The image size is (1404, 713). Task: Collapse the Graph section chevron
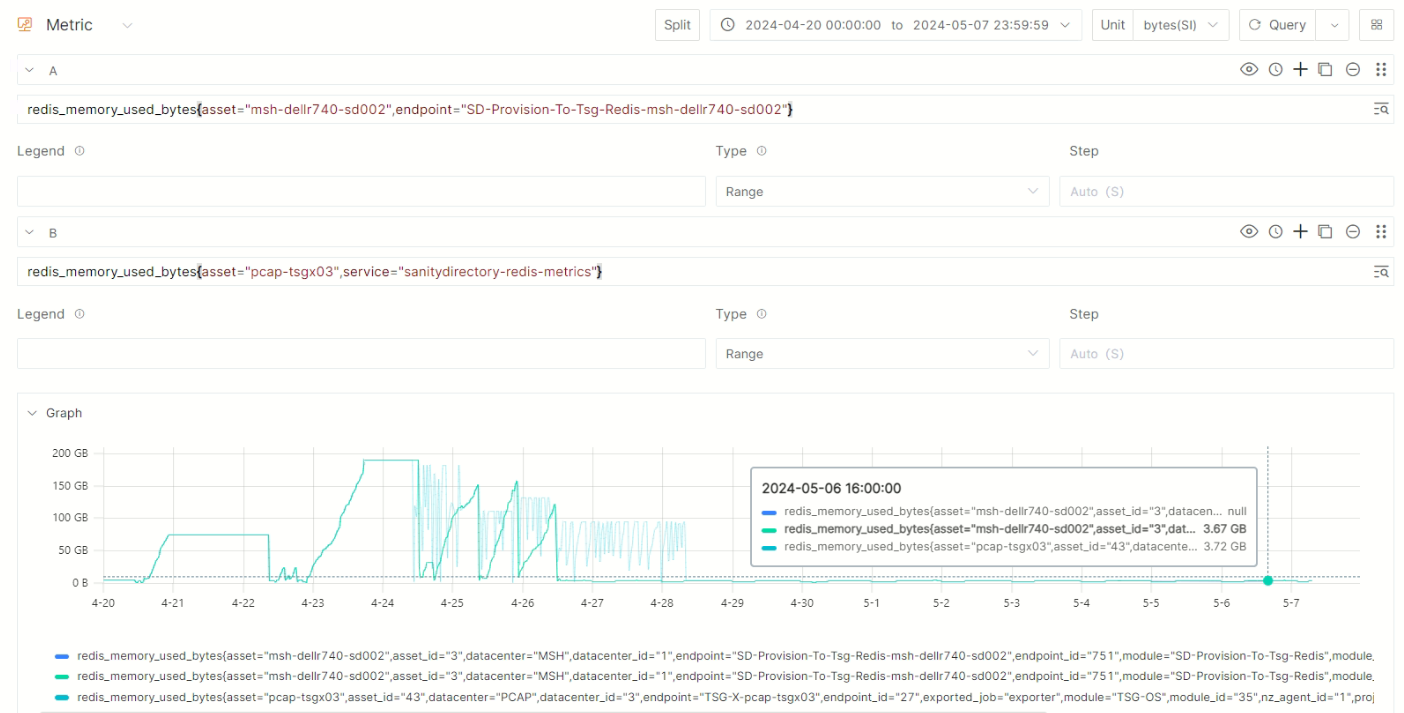[30, 413]
